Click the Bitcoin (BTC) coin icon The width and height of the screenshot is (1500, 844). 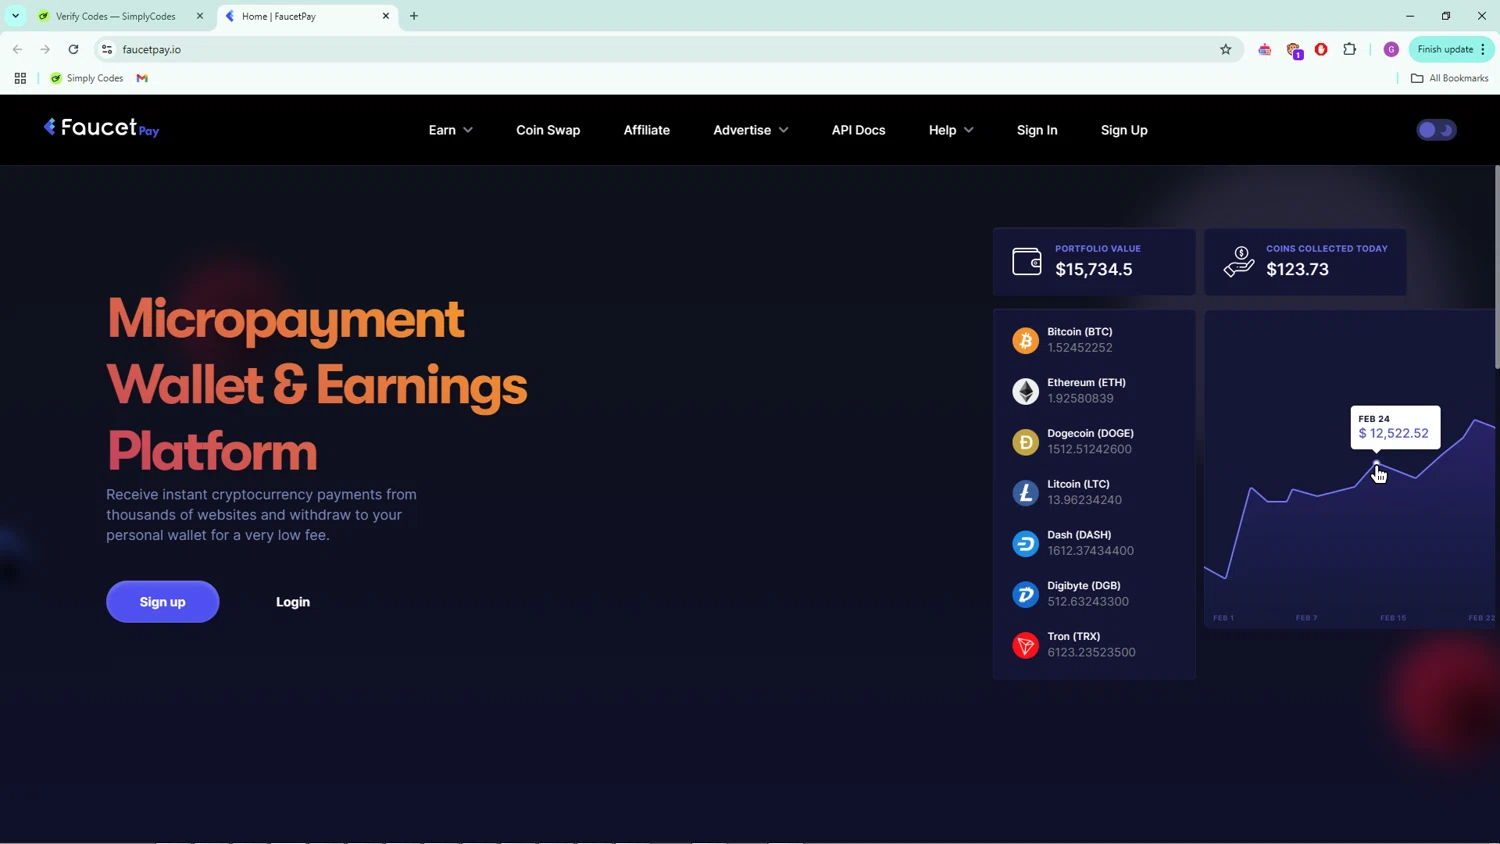(x=1025, y=340)
